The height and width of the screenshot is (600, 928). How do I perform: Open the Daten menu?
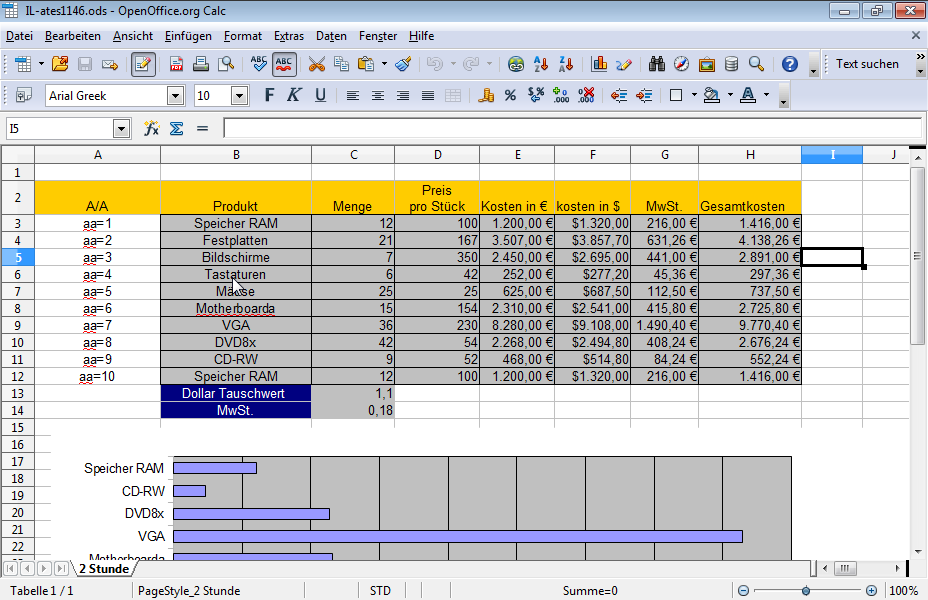(x=331, y=36)
